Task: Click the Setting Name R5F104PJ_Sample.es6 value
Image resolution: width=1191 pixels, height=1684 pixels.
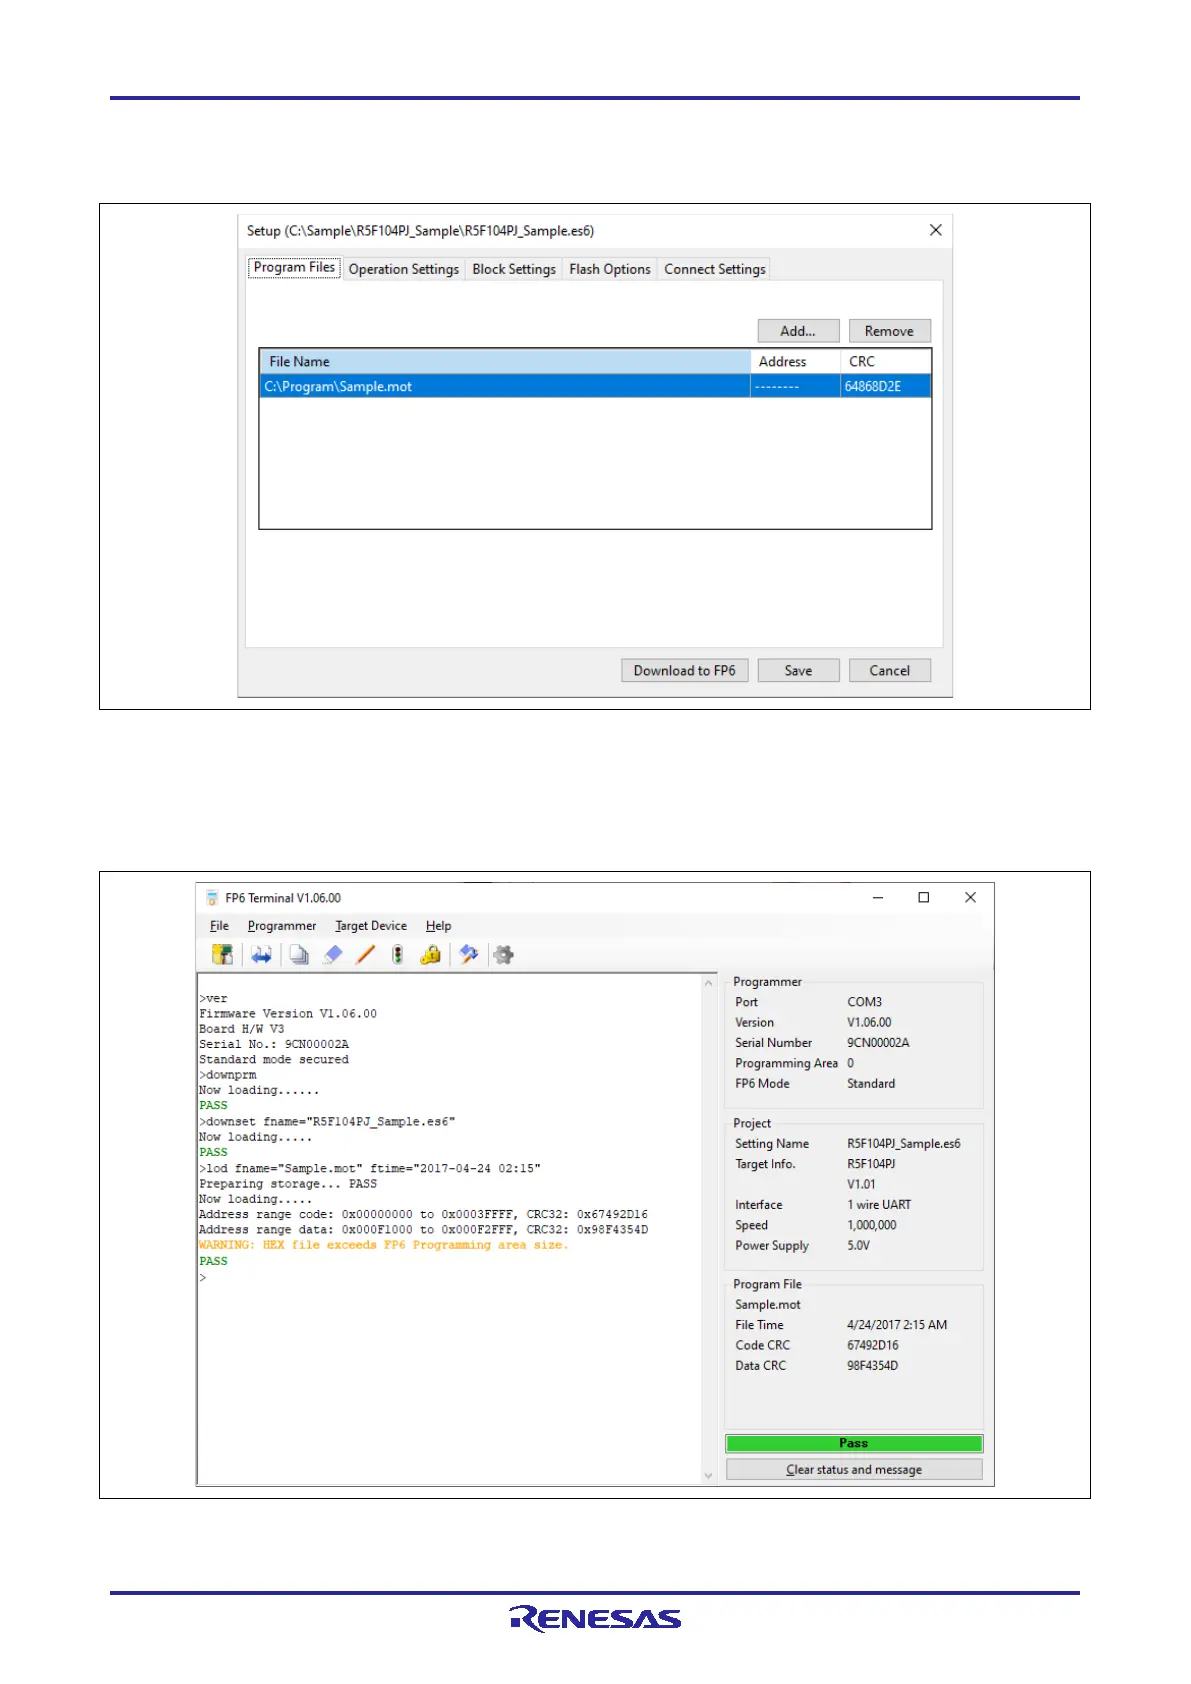Action: click(x=904, y=1143)
